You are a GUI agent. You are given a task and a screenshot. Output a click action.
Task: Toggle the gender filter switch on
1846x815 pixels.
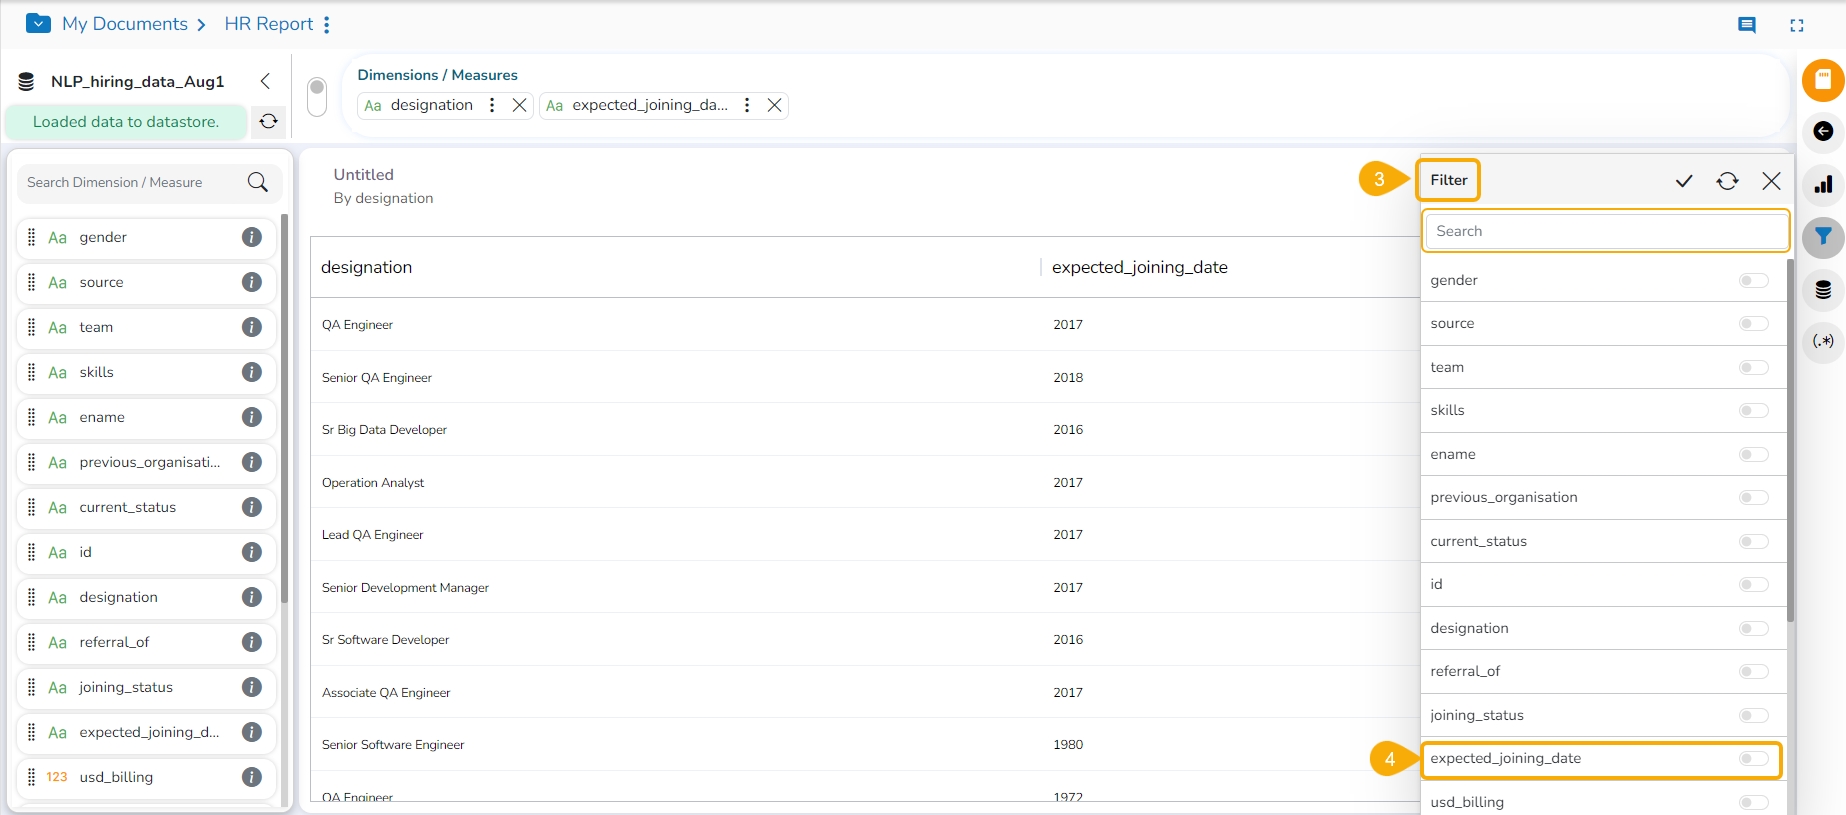[x=1753, y=281]
